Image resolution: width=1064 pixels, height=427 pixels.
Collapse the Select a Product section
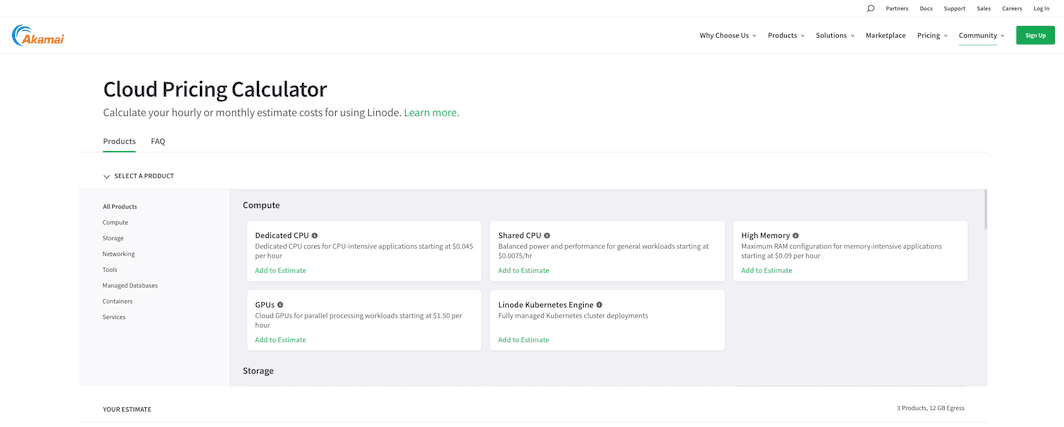pyautogui.click(x=107, y=177)
